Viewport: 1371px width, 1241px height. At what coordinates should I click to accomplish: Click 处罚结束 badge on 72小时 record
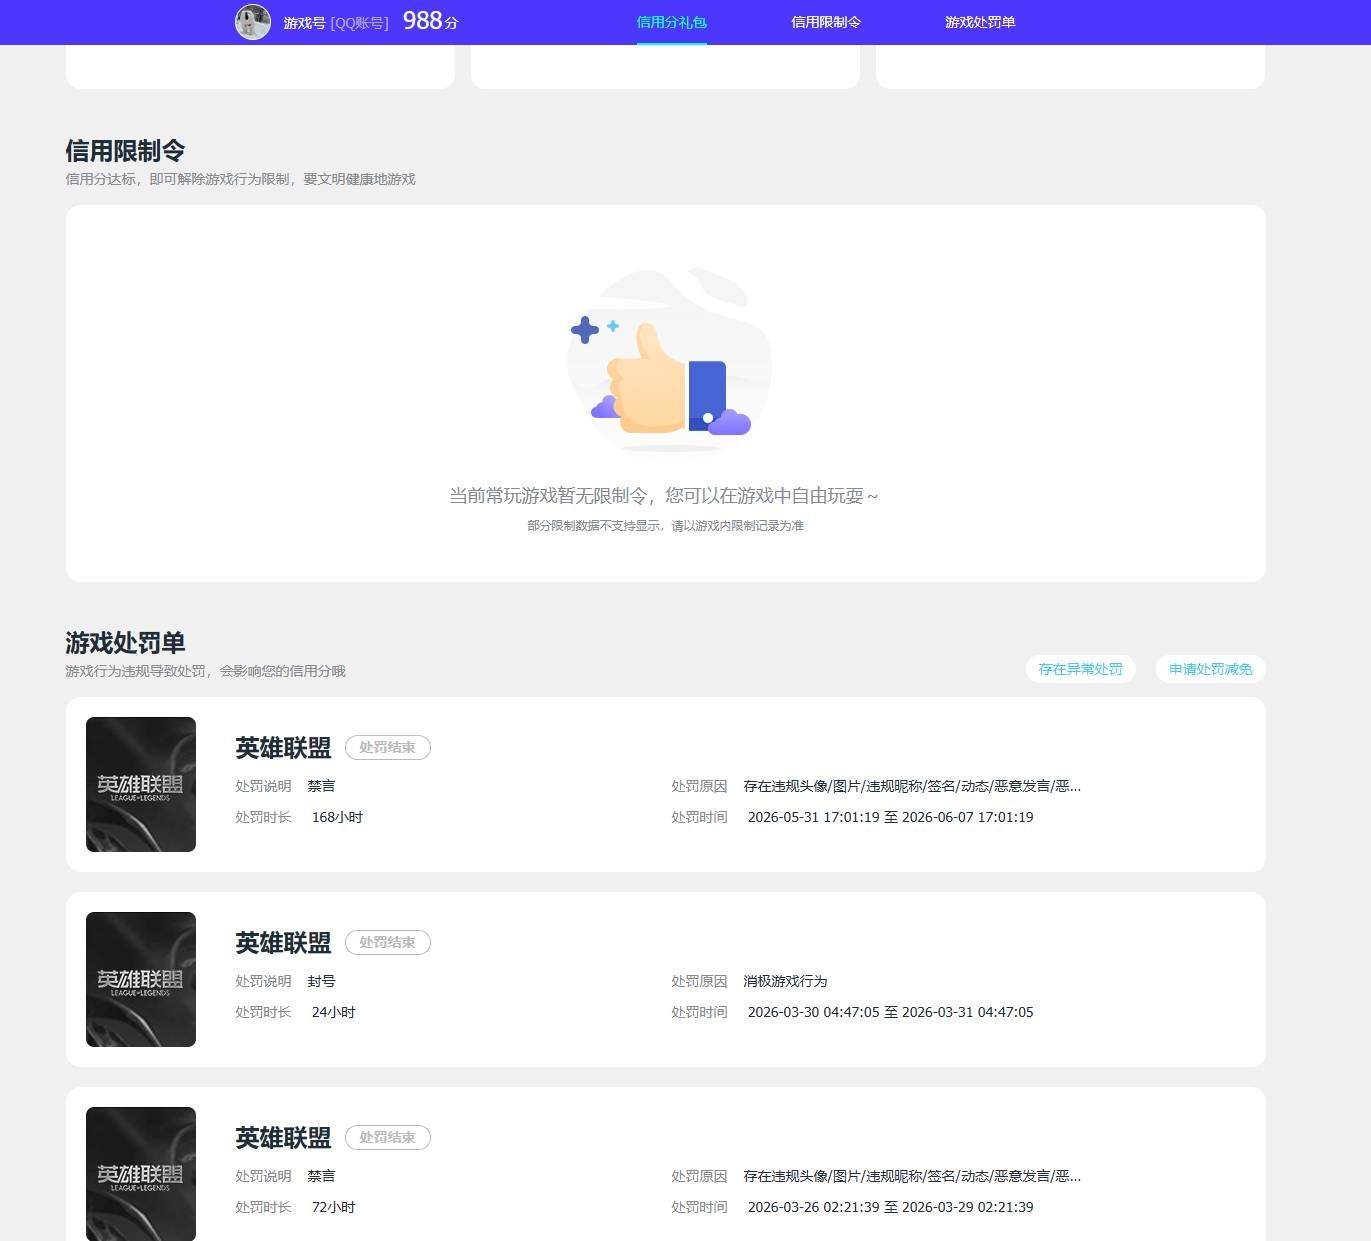[388, 1137]
